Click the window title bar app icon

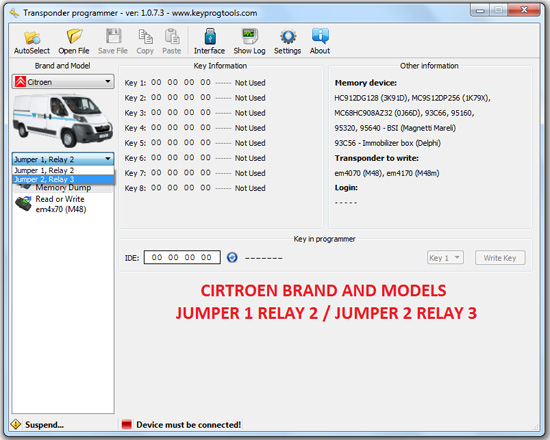point(14,13)
